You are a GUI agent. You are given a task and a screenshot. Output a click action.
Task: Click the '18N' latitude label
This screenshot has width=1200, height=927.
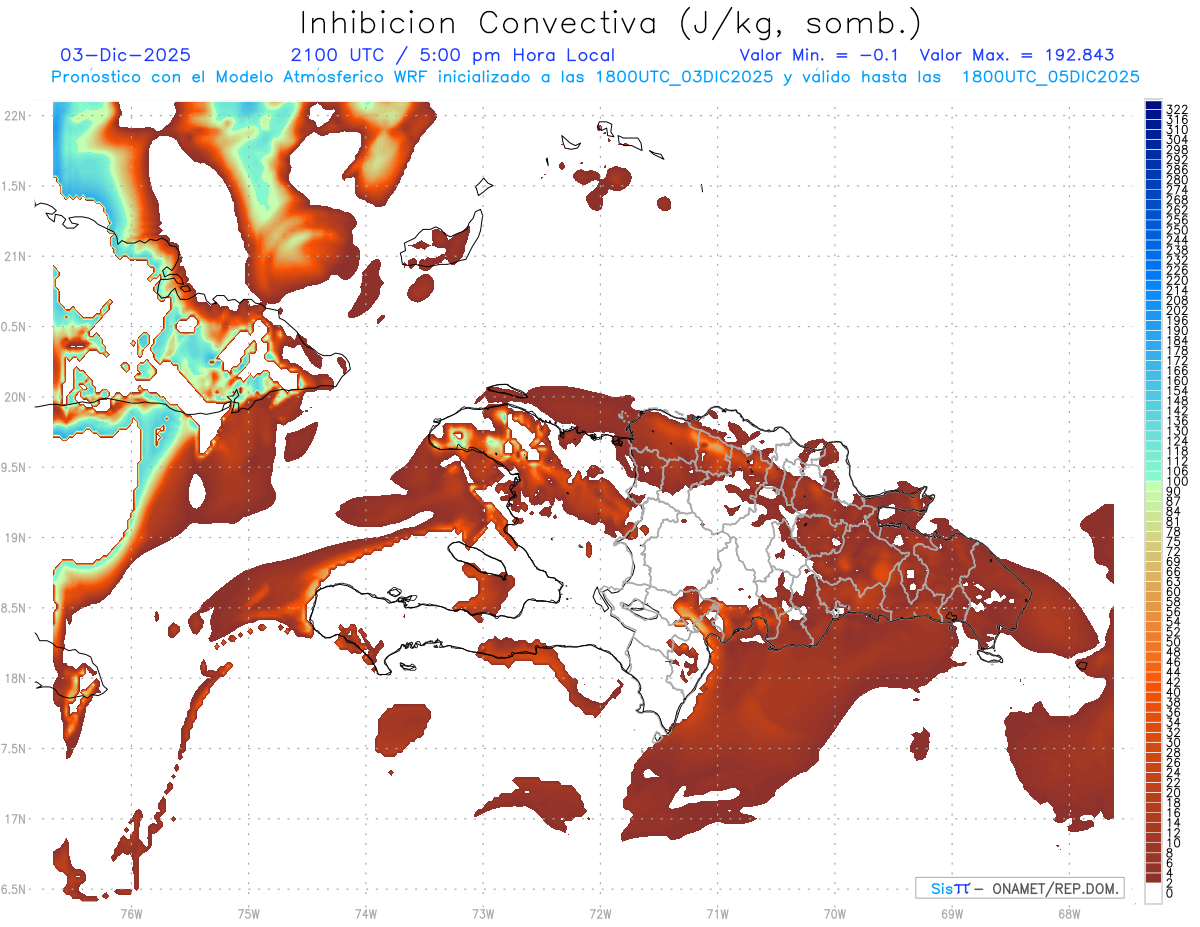[x=17, y=678]
